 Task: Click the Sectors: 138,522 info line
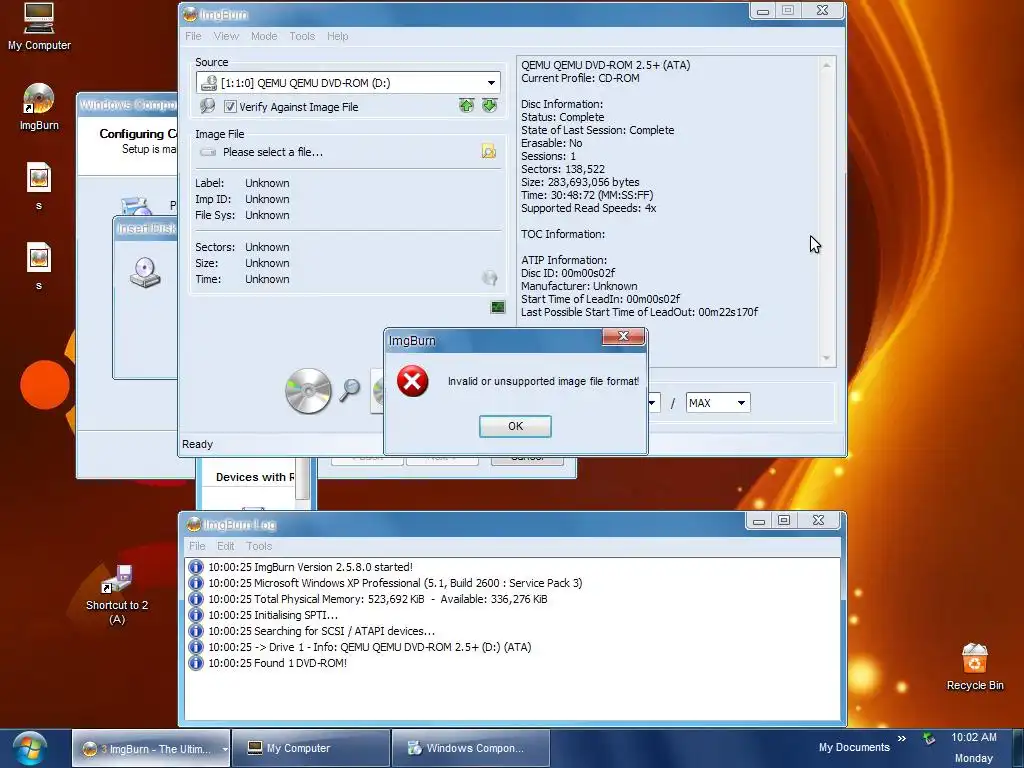point(563,169)
